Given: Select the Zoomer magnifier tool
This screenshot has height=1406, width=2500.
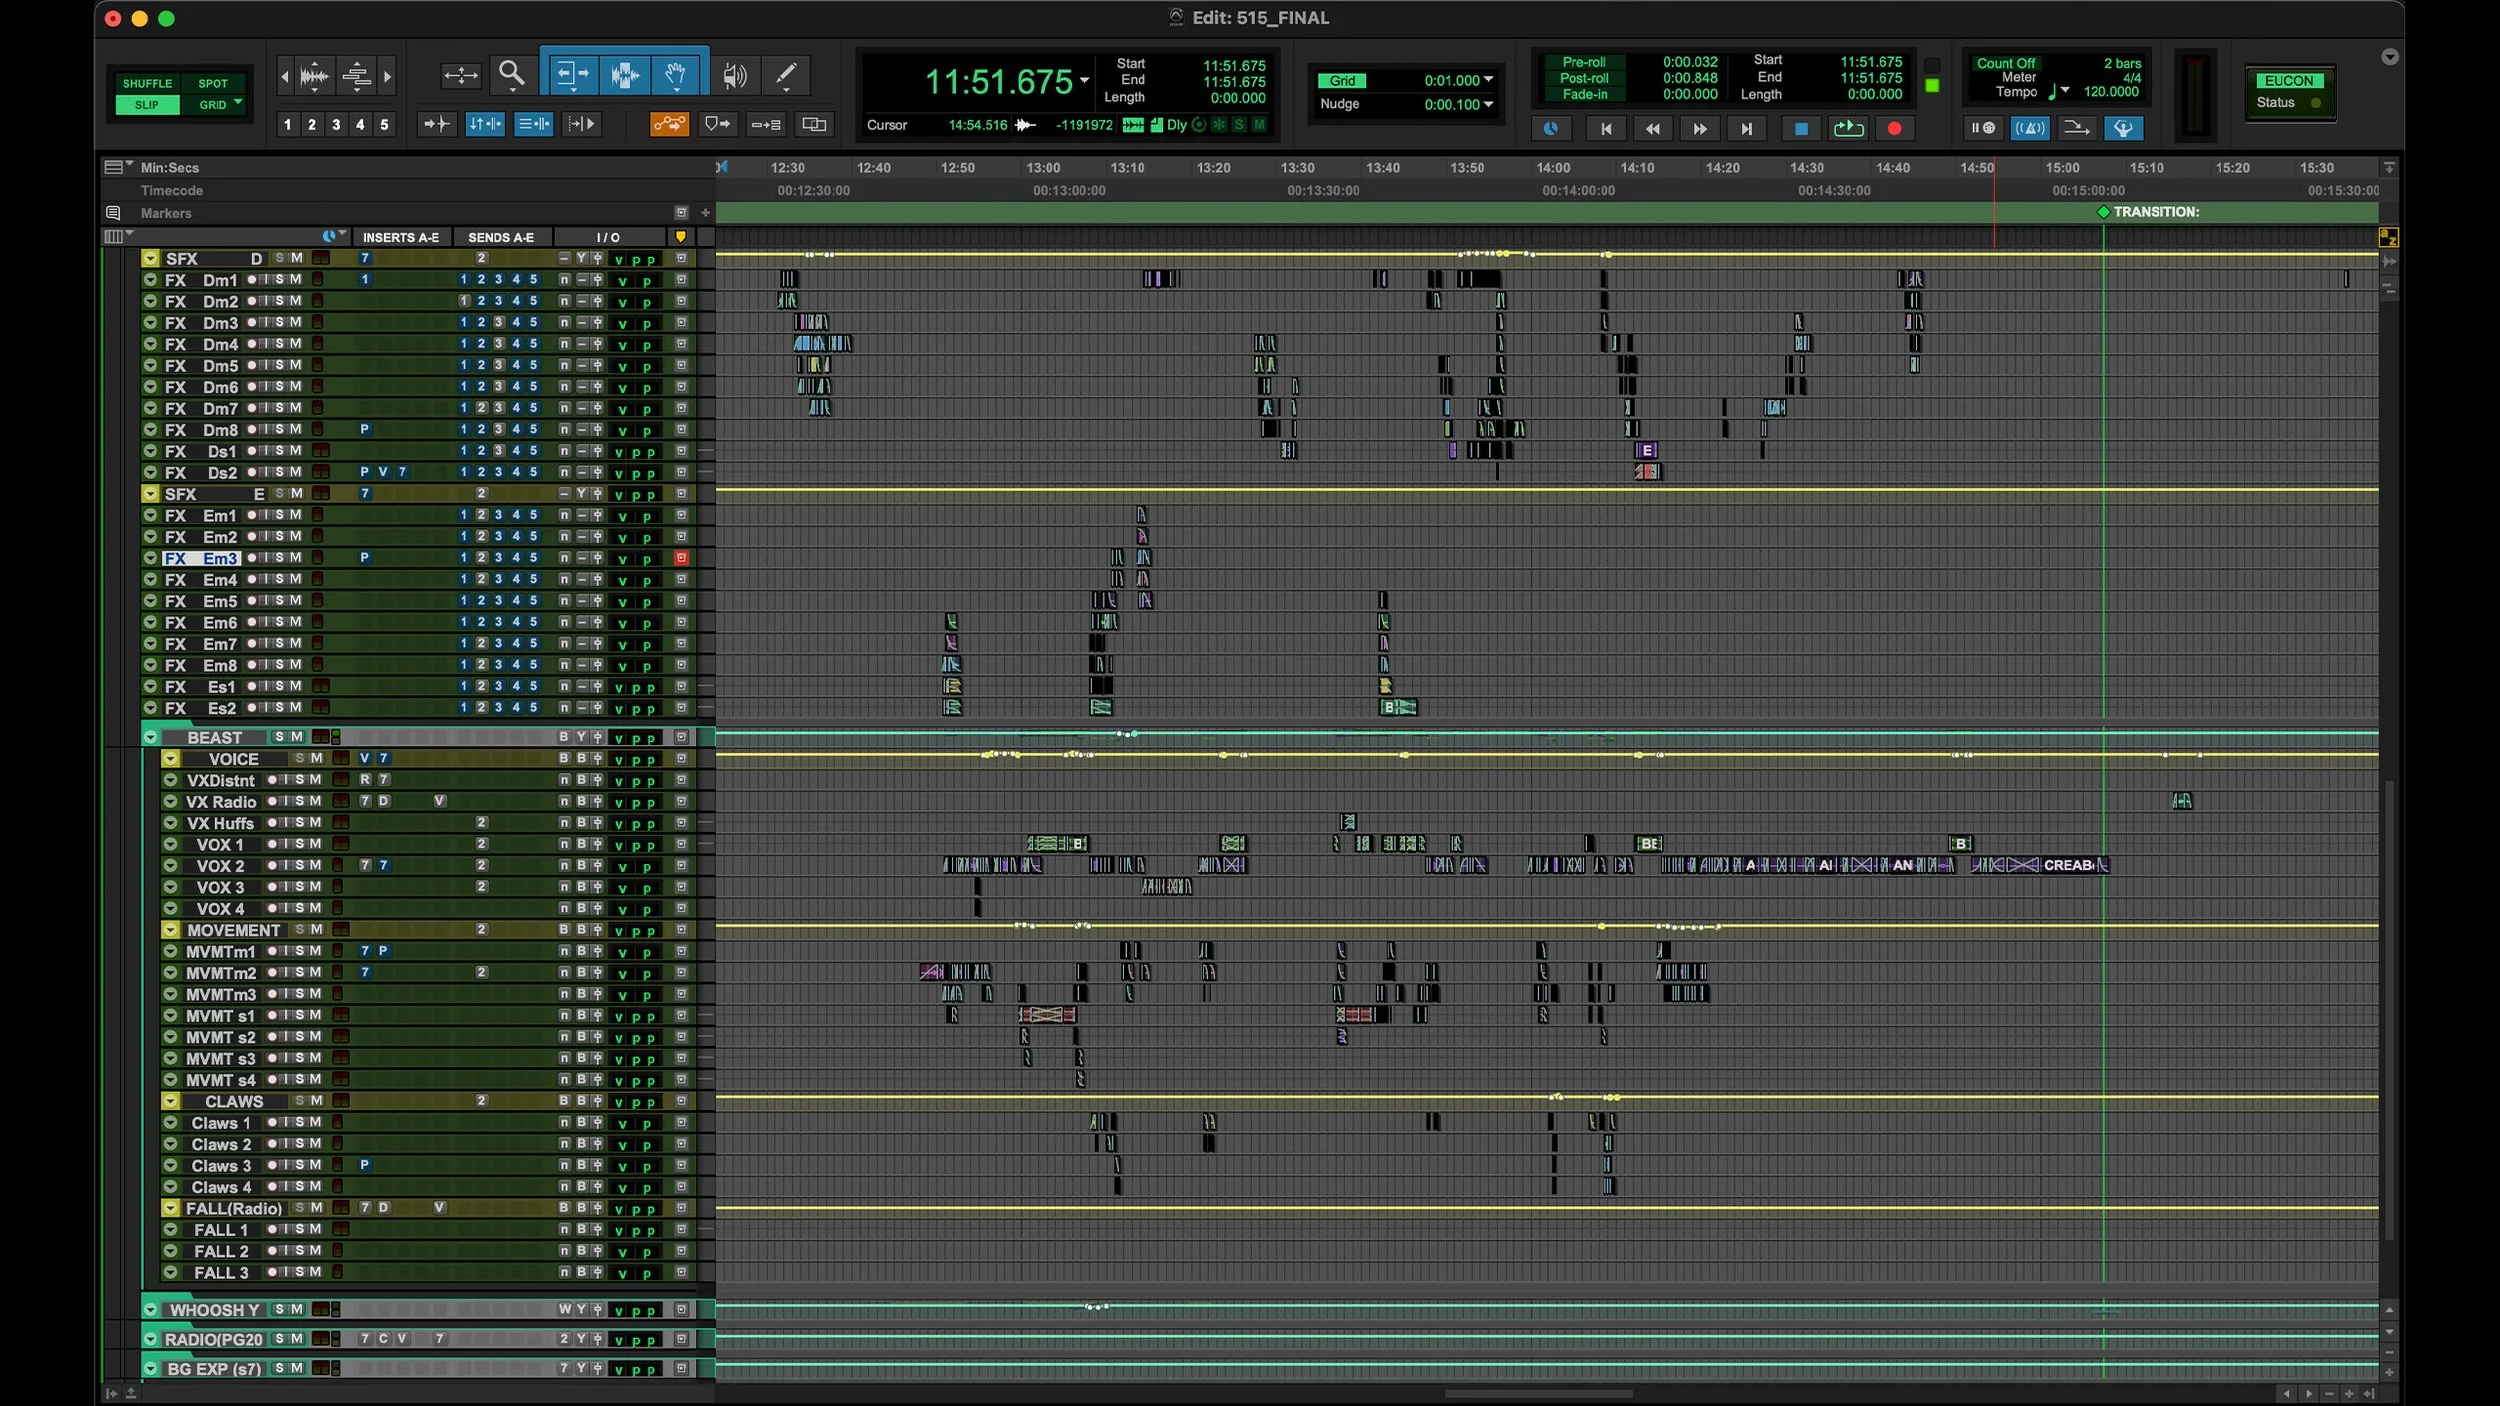Looking at the screenshot, I should pos(512,74).
